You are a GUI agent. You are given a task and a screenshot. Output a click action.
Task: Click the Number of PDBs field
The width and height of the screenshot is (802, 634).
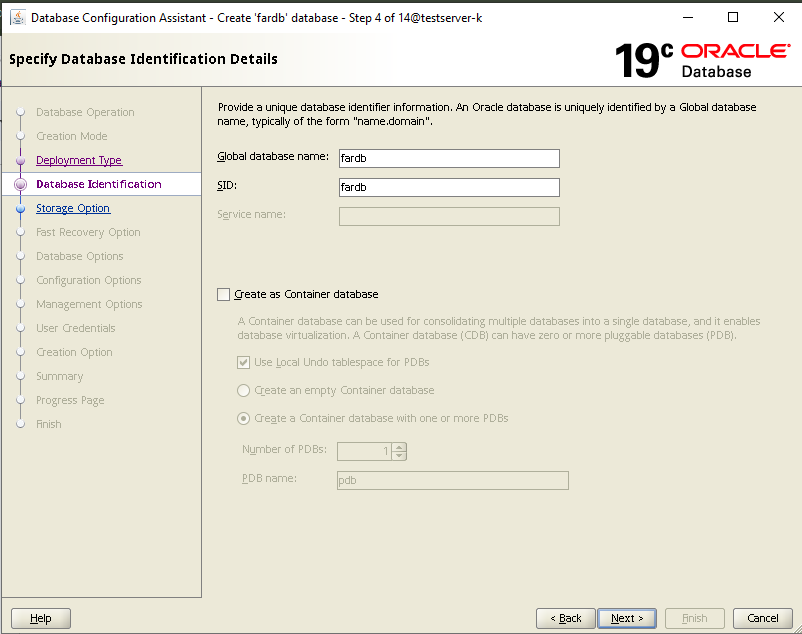click(364, 451)
